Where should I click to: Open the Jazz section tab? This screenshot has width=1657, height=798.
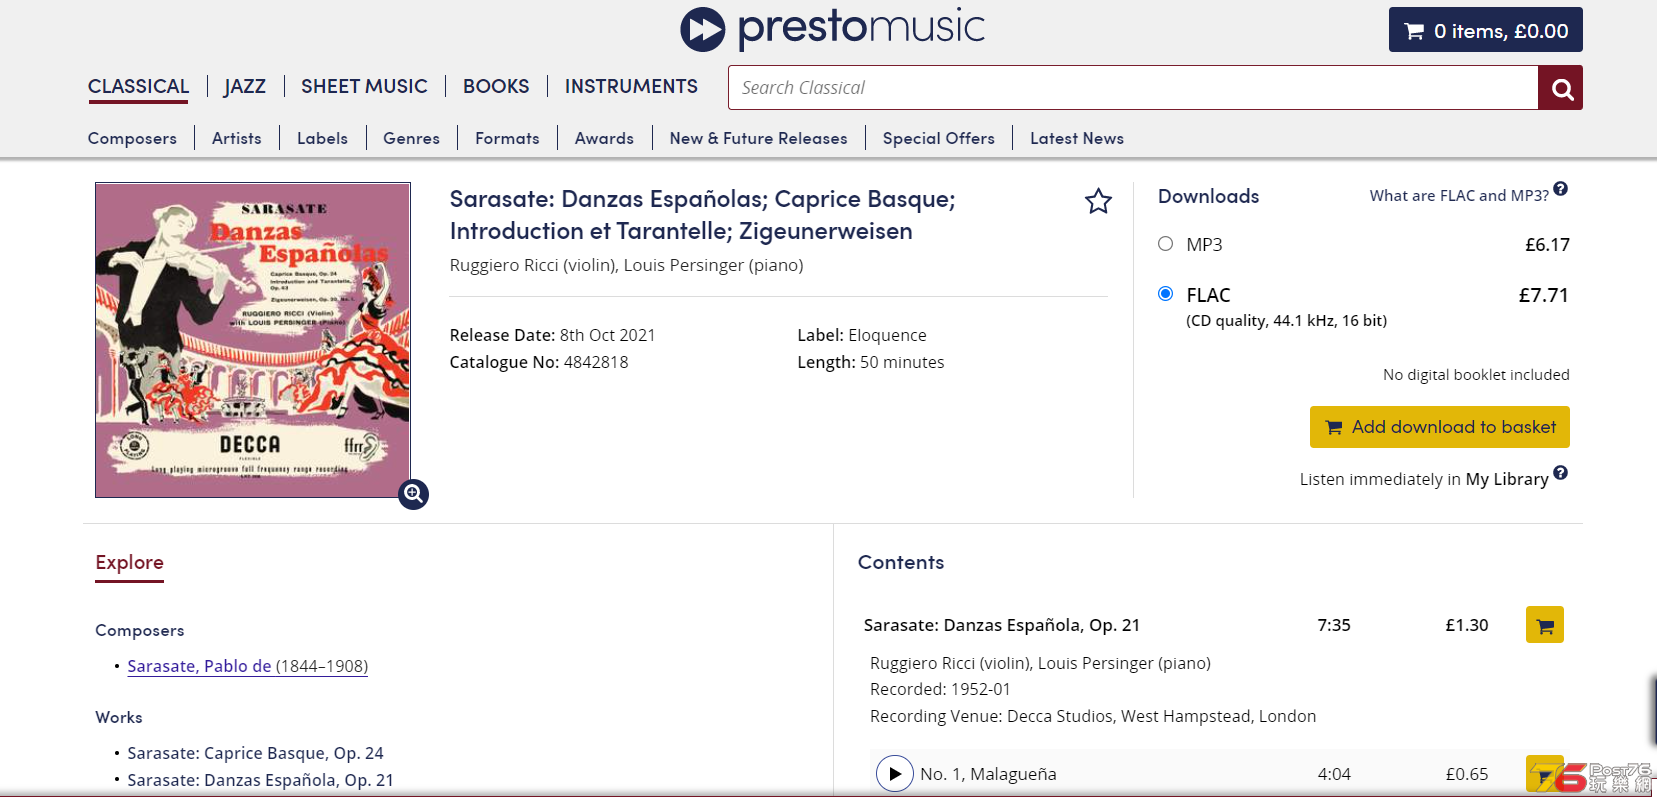click(x=245, y=87)
